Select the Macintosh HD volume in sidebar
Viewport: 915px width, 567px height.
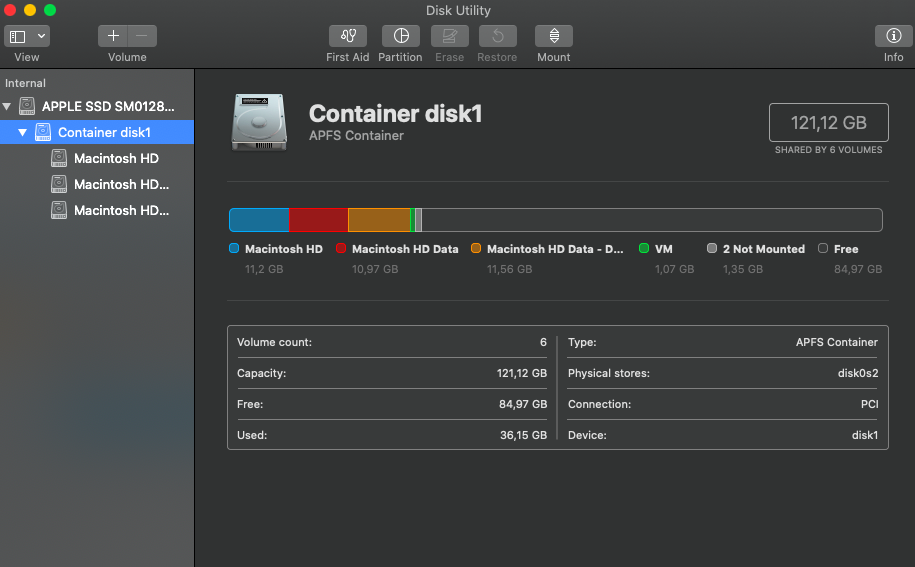[97, 158]
